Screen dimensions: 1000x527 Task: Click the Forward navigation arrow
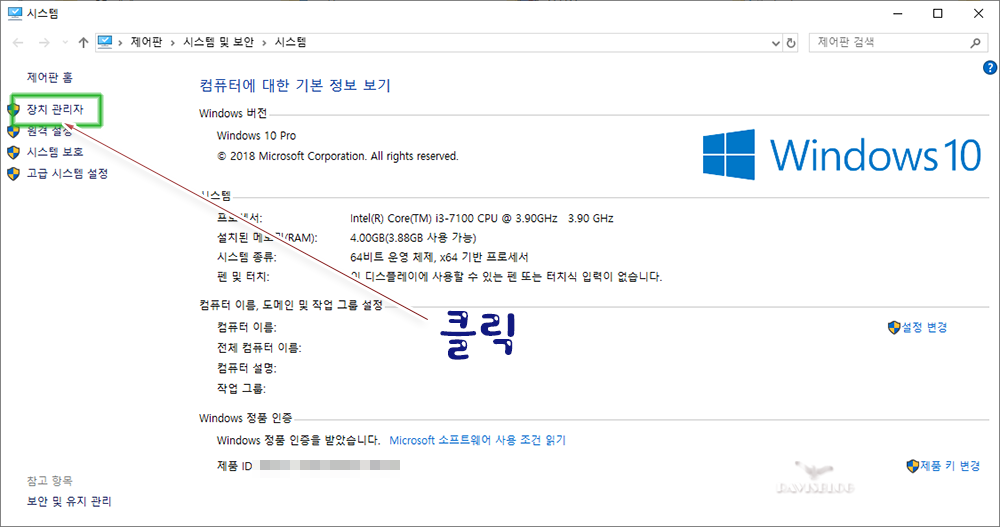pyautogui.click(x=44, y=43)
